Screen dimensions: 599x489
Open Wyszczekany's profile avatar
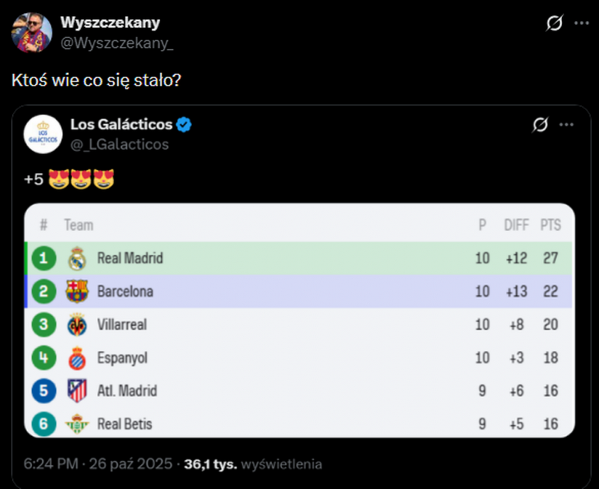click(32, 32)
